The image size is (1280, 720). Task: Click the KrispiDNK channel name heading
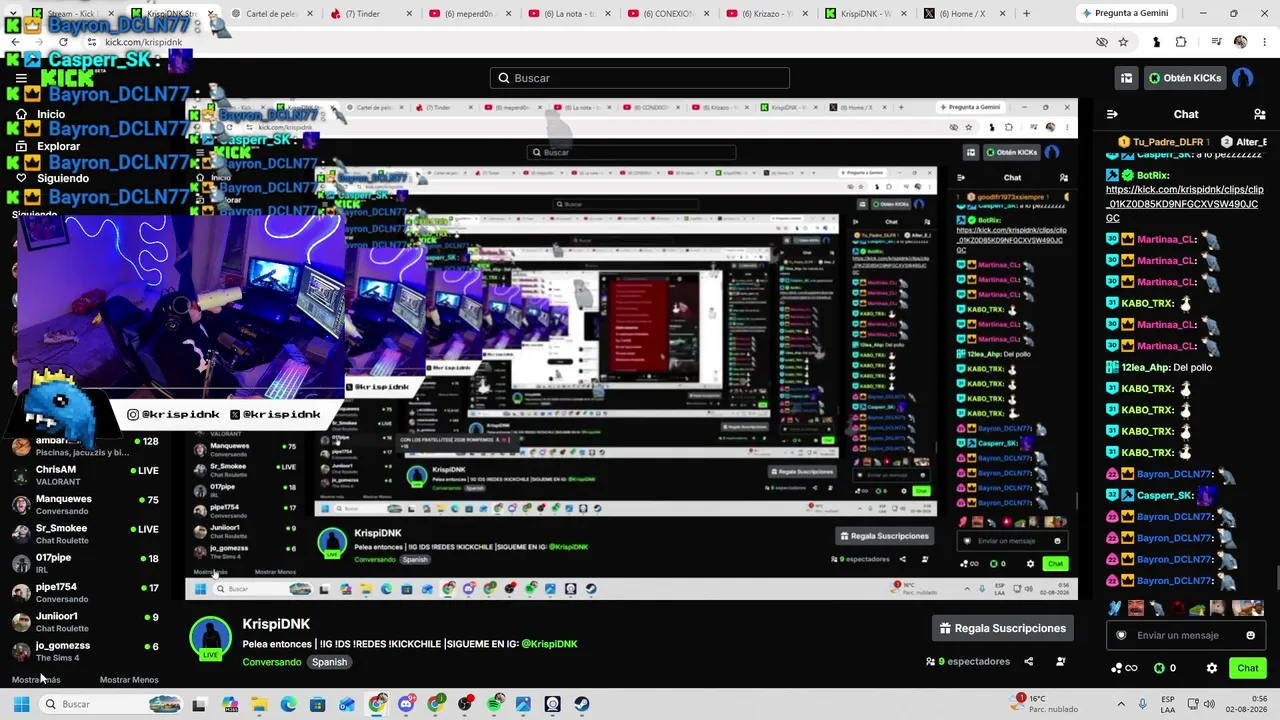[276, 624]
